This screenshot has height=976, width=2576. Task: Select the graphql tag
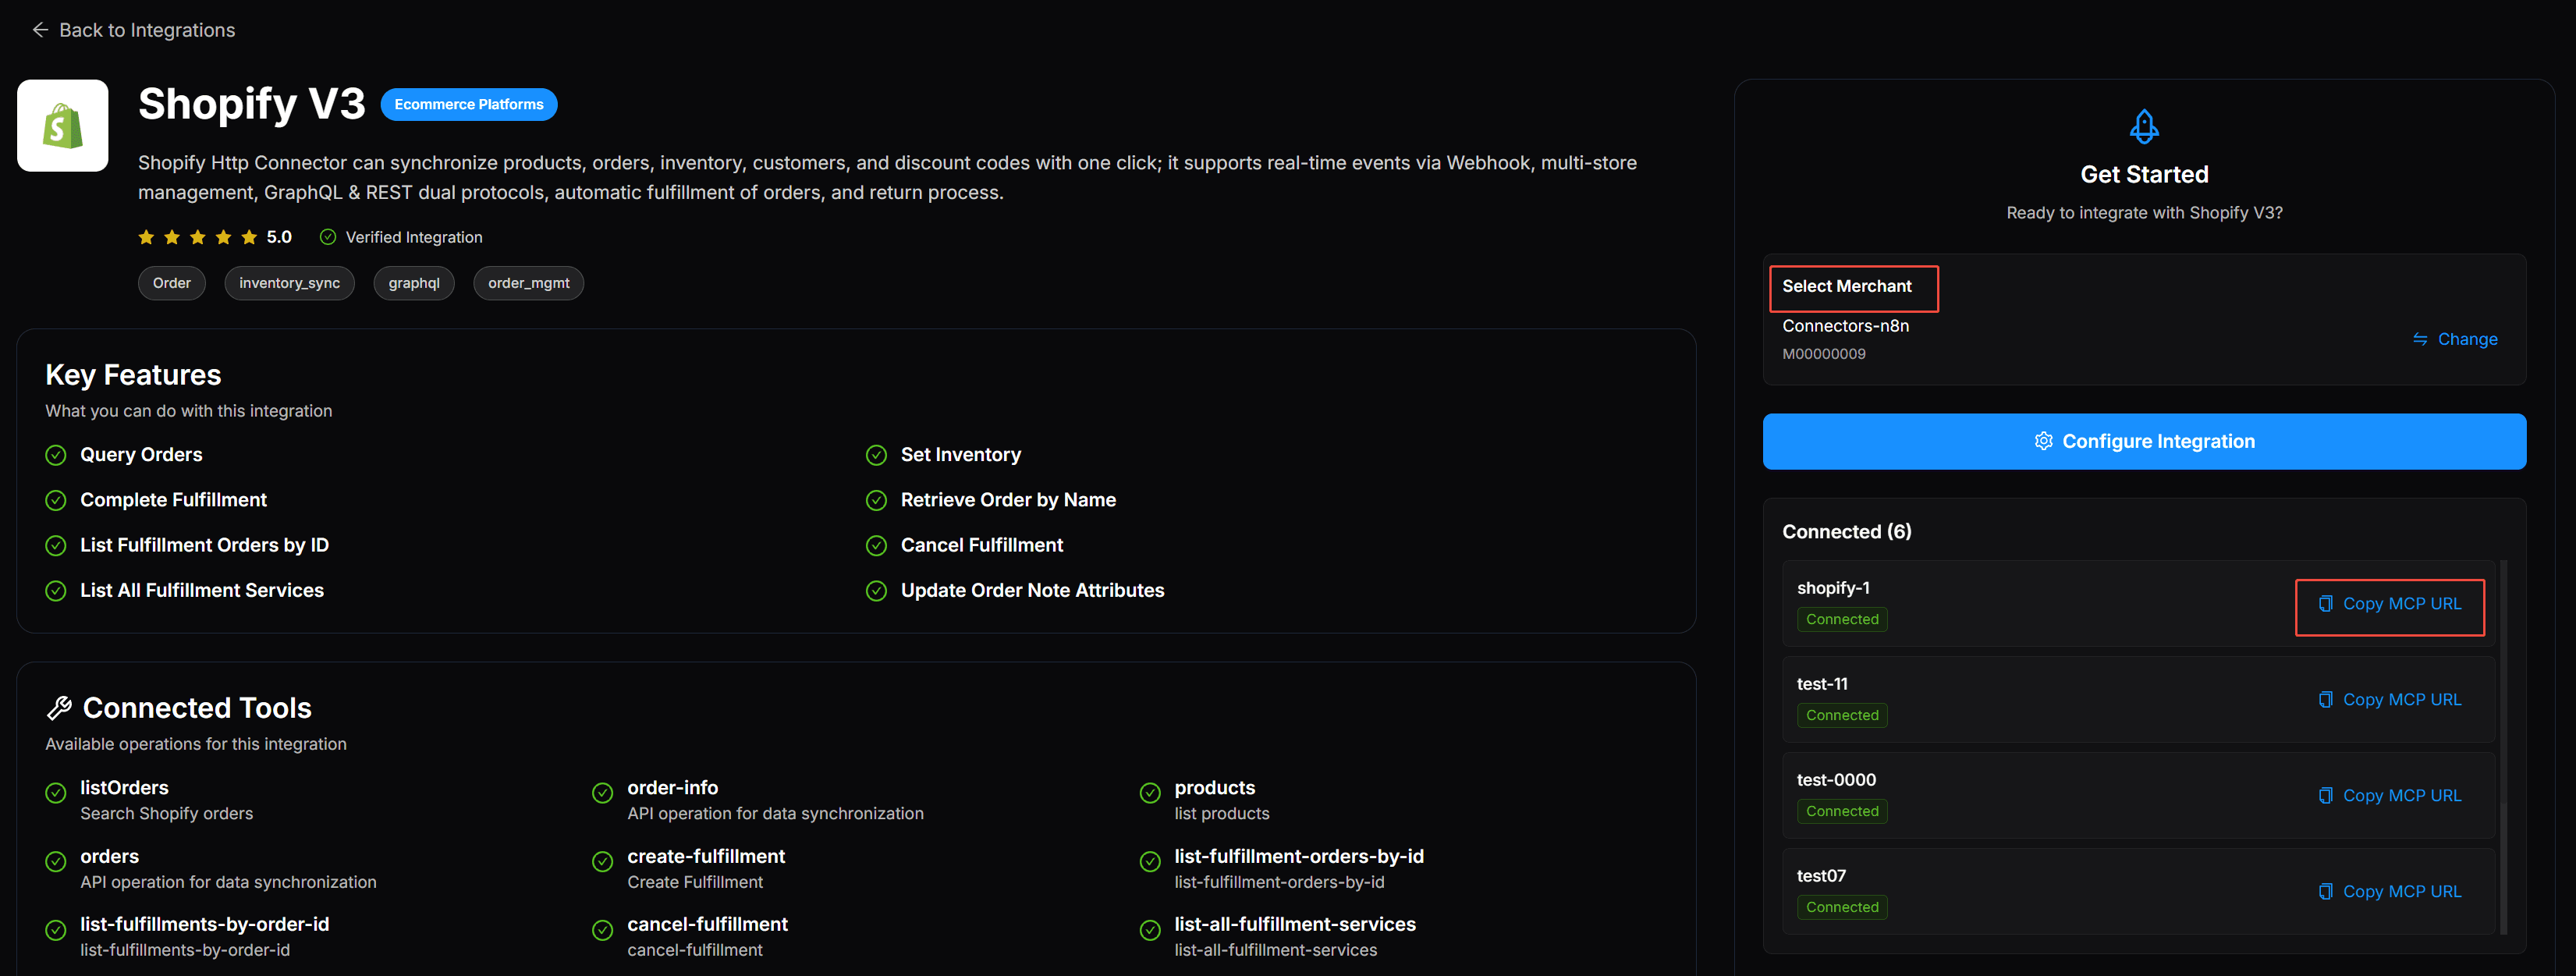pos(413,283)
